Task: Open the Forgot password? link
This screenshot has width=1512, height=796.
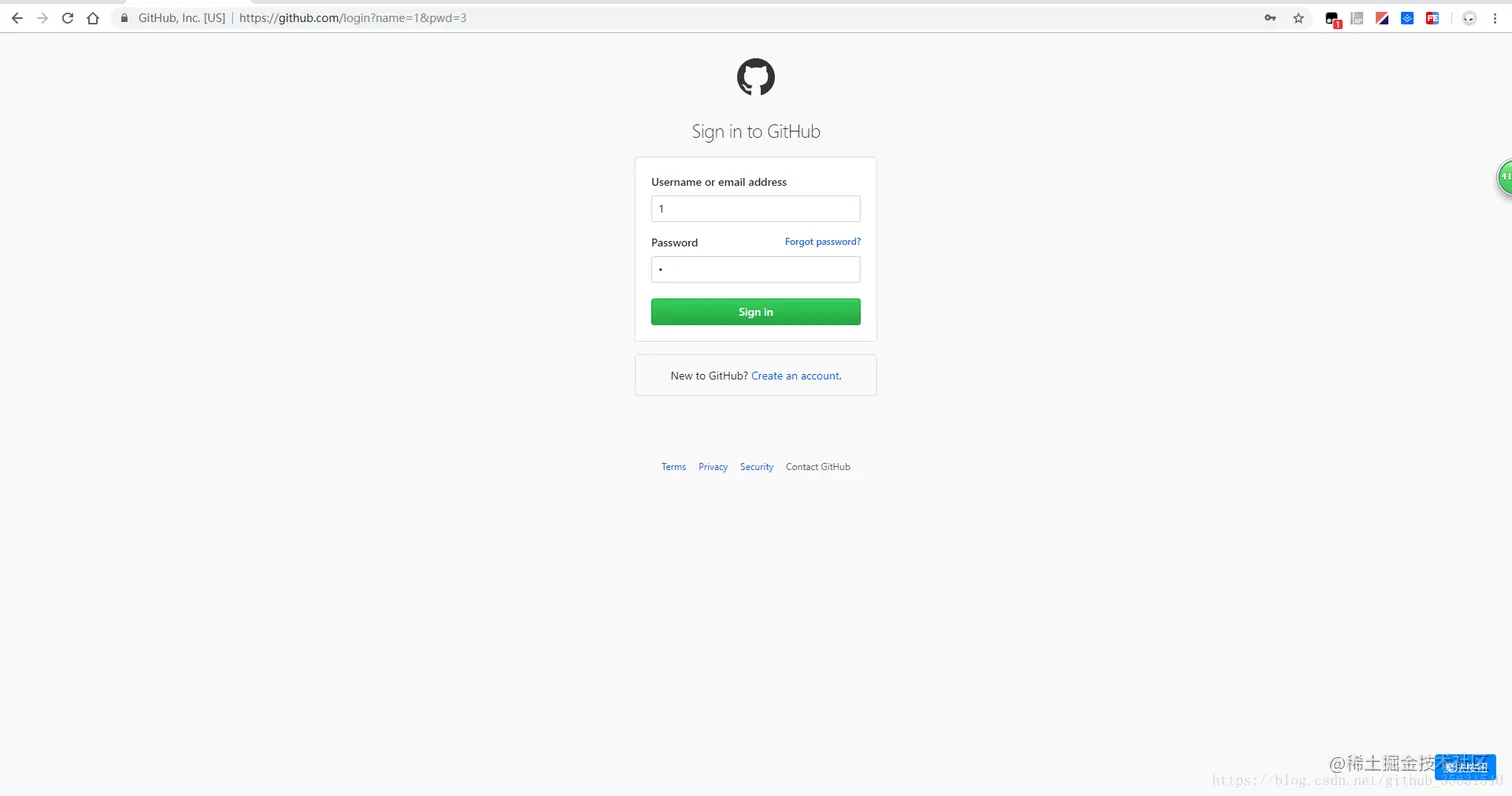Action: tap(823, 242)
